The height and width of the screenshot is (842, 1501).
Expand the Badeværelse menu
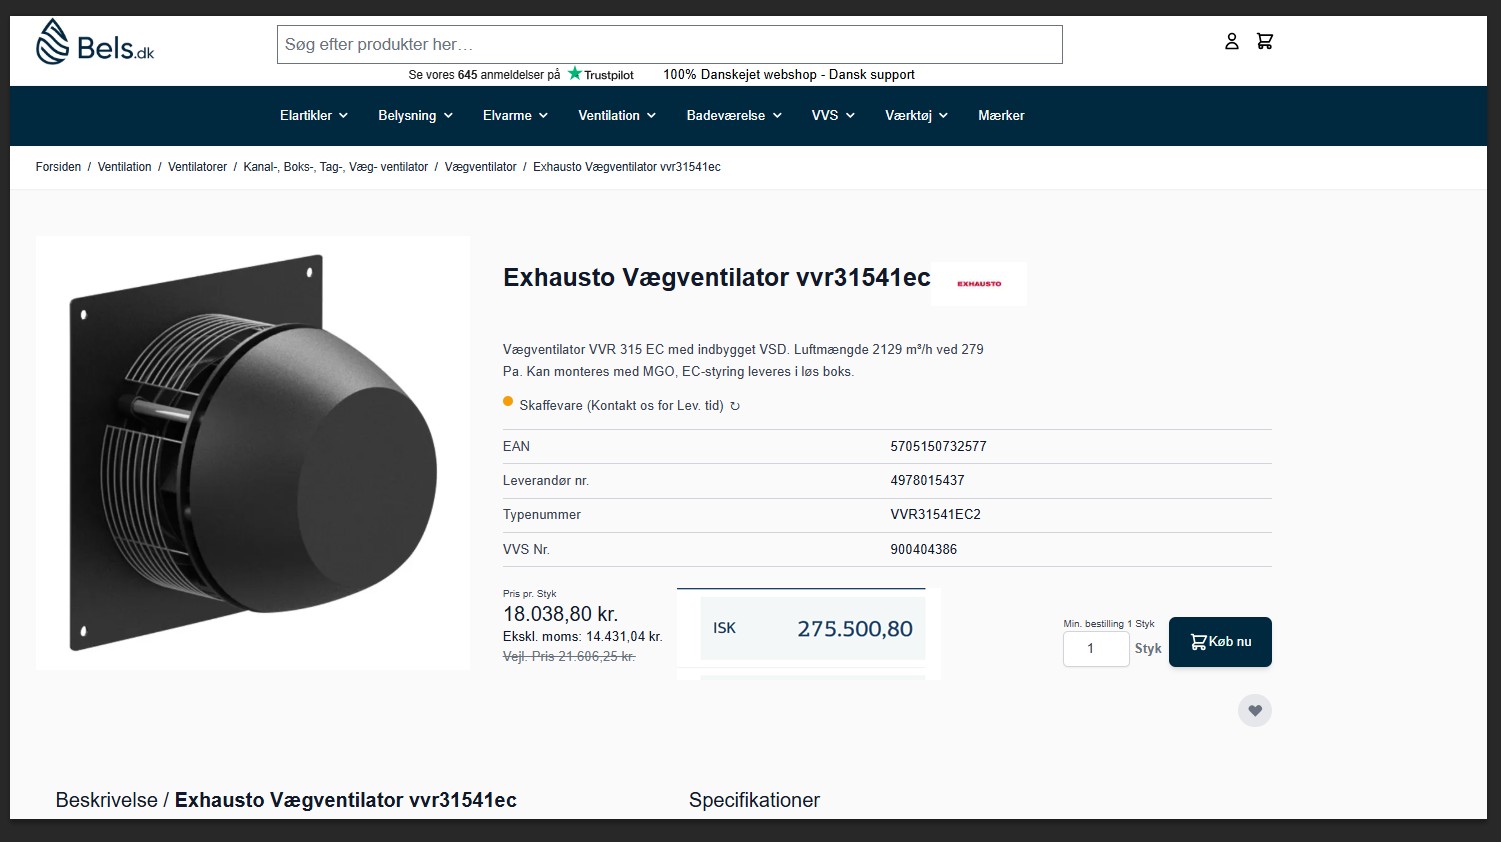734,115
